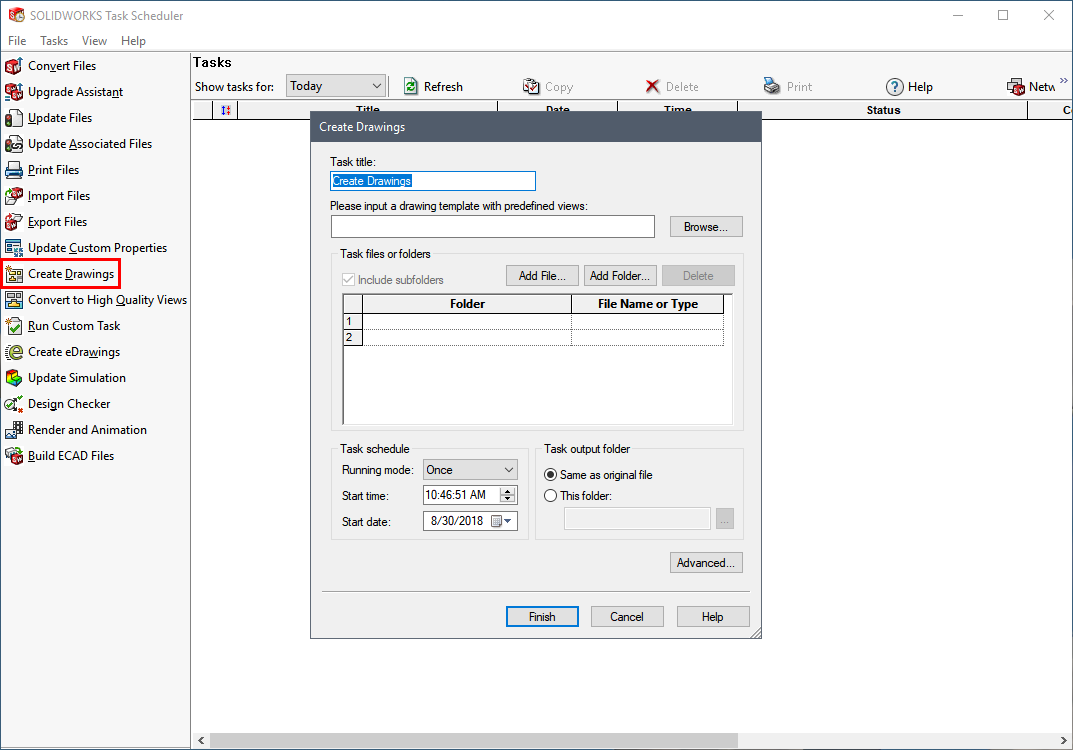Image resolution: width=1073 pixels, height=750 pixels.
Task: Click the output folder path field
Action: [637, 519]
